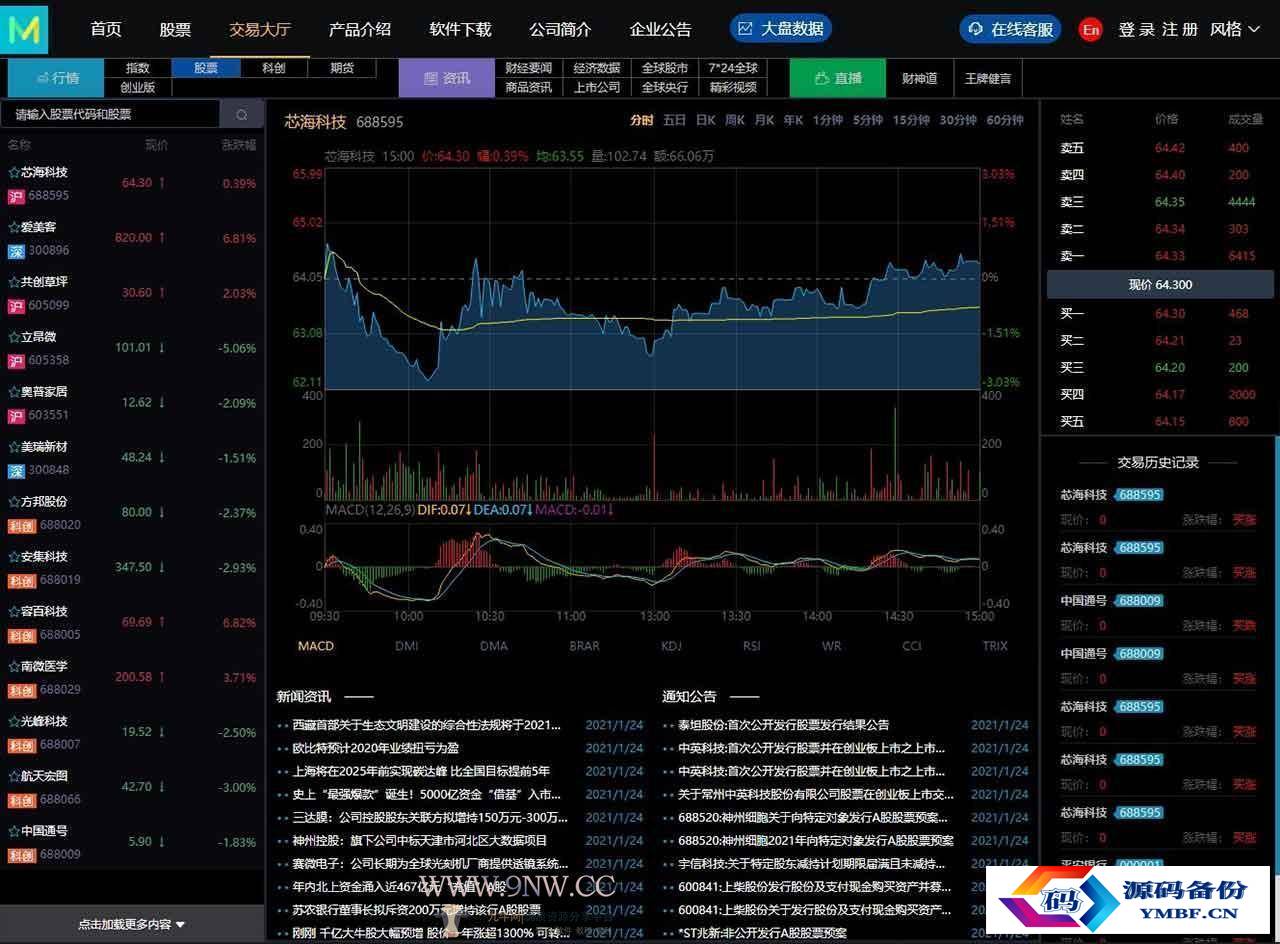Toggle favorite star for 容百科技

pyautogui.click(x=14, y=611)
